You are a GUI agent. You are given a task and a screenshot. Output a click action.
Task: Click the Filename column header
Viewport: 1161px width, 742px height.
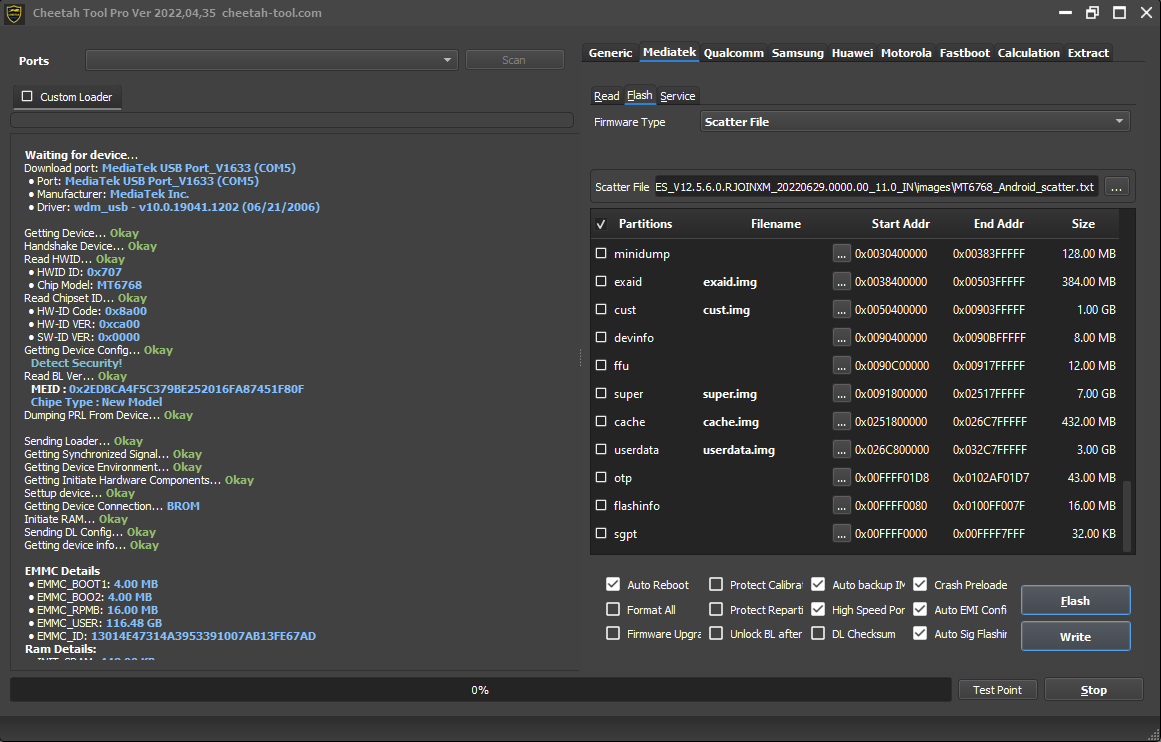(x=775, y=224)
